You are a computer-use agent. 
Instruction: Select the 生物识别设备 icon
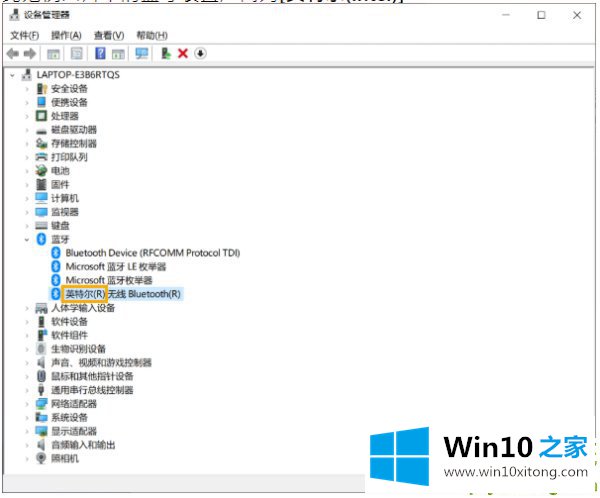point(41,349)
